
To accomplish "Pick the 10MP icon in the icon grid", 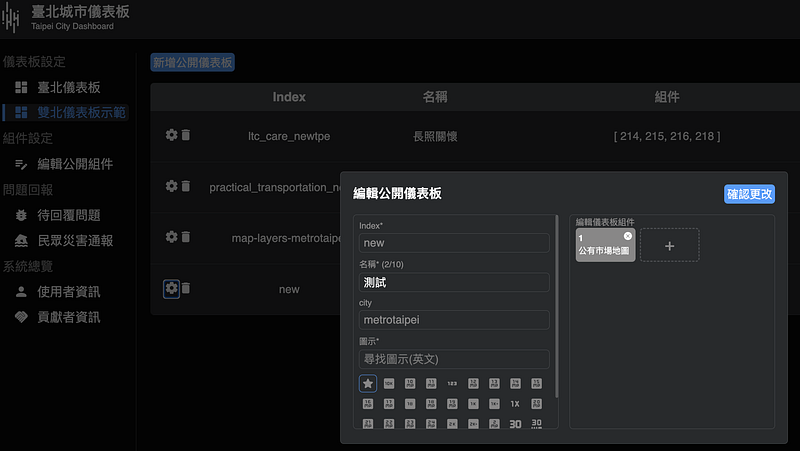I will click(x=410, y=384).
